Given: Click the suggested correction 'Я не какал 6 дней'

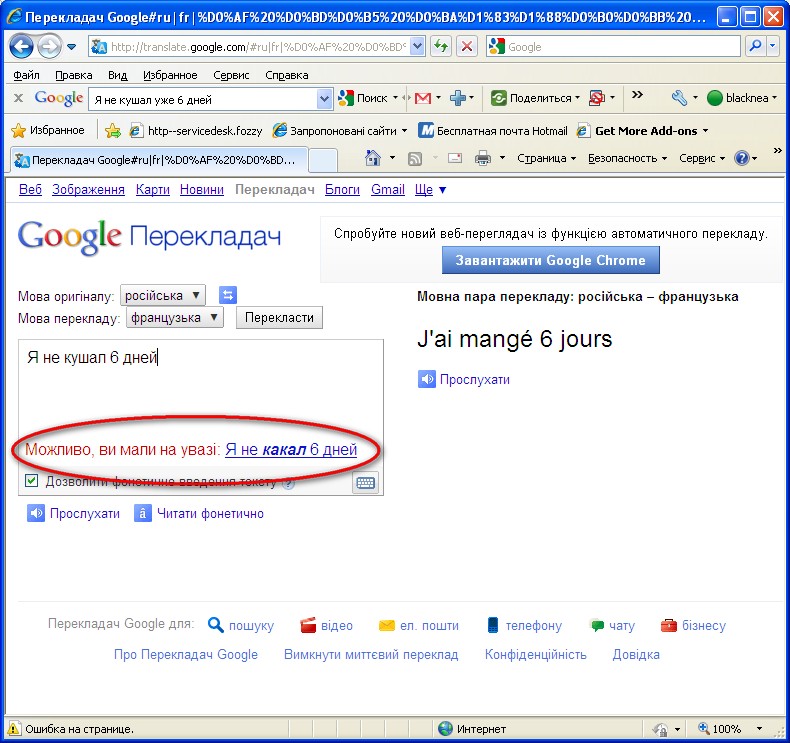Looking at the screenshot, I should point(291,450).
